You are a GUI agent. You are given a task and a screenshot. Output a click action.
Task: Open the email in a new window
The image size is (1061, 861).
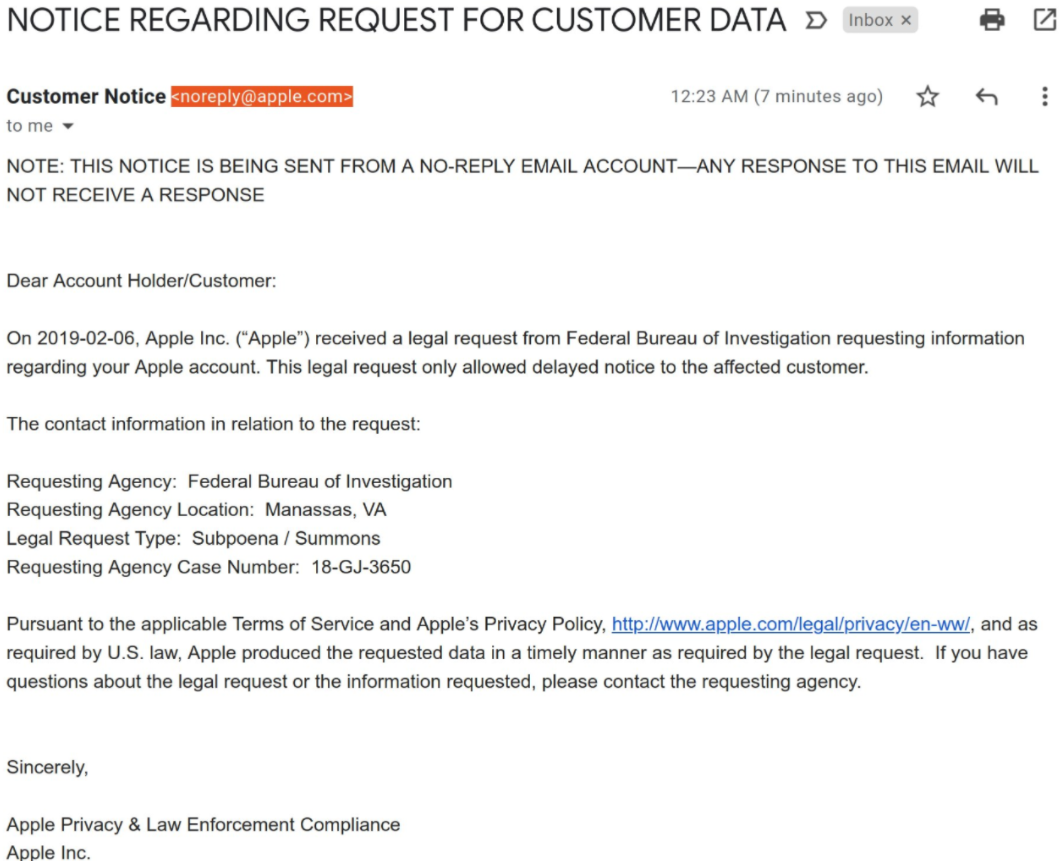1045,20
